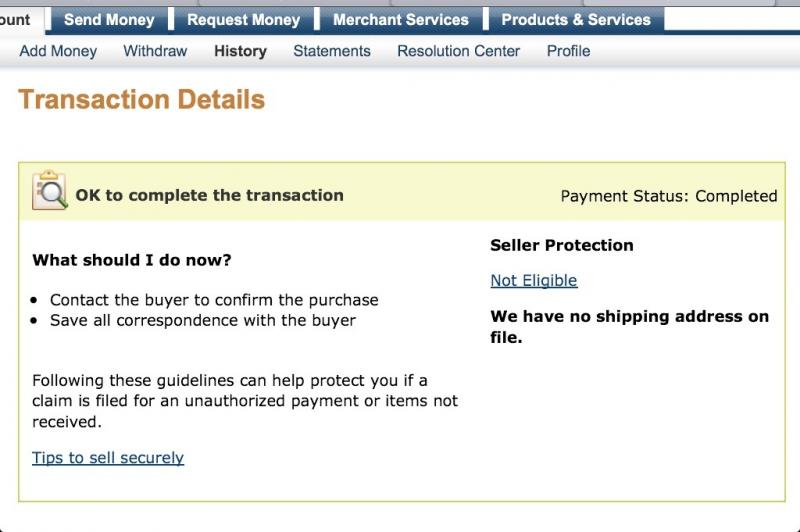Switch to Request Money tab
Viewport: 800px width, 532px height.
click(x=243, y=20)
